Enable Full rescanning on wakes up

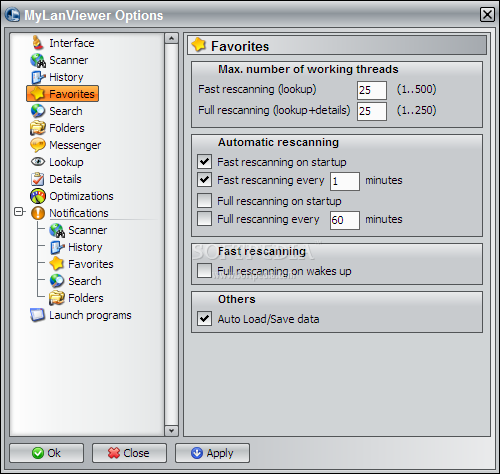[x=204, y=271]
